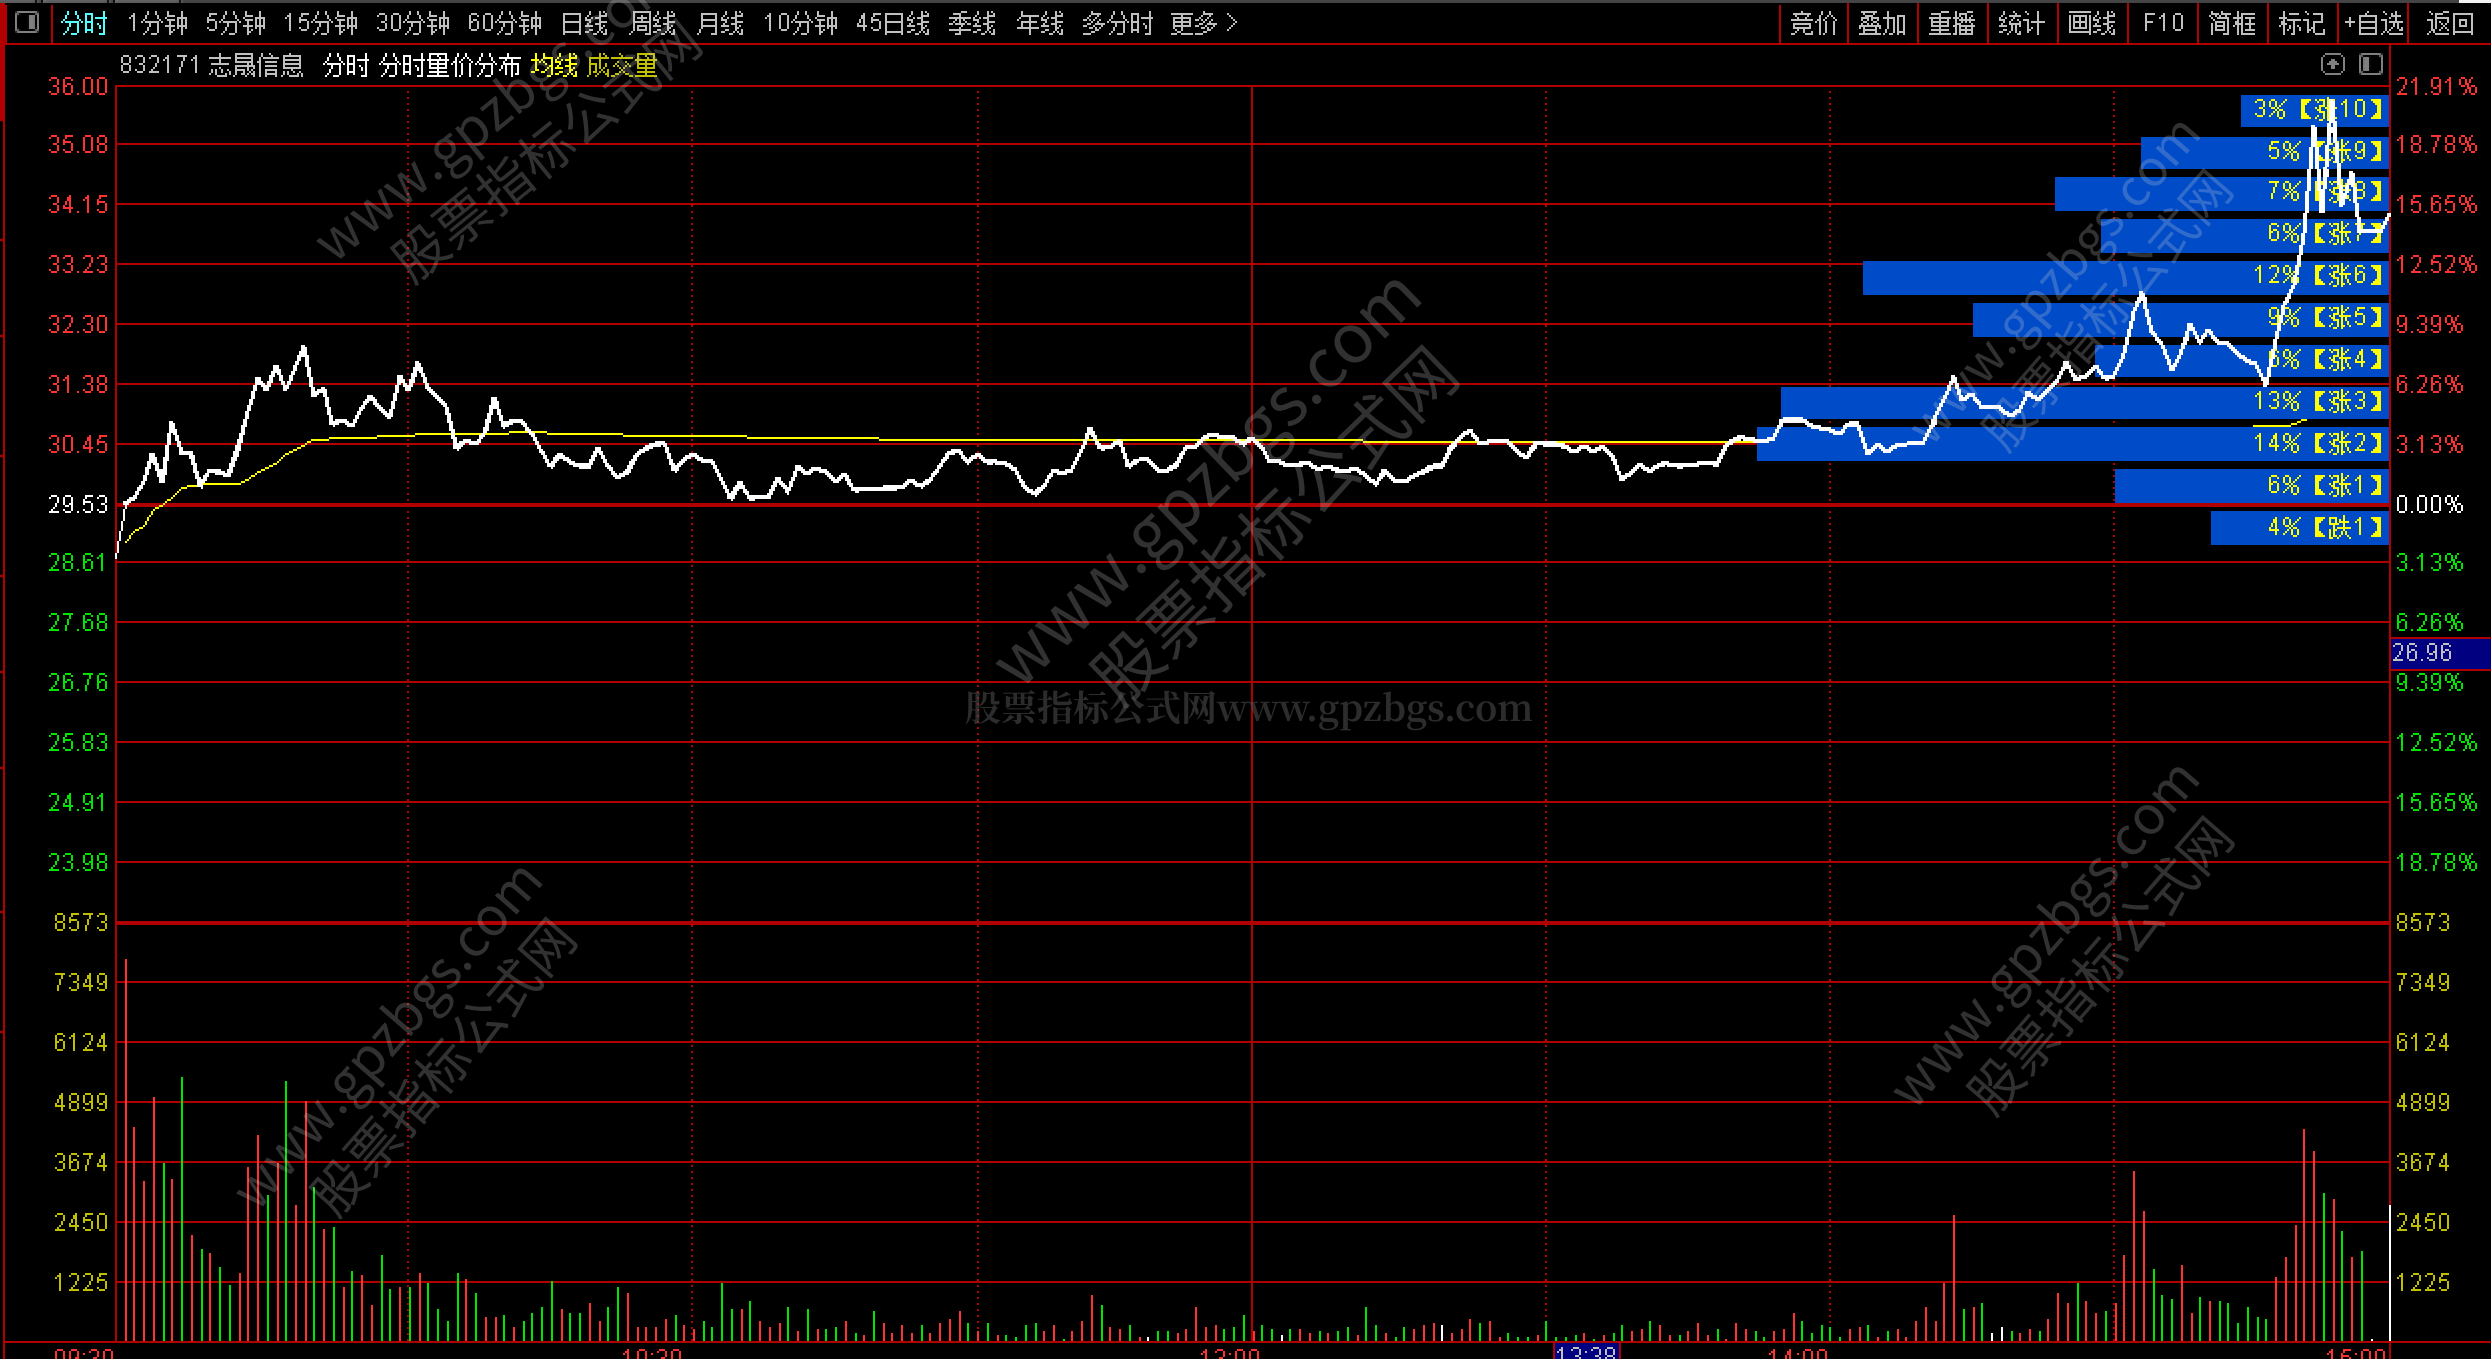
Task: Click 叠加 to overlay another stock
Action: click(1881, 23)
